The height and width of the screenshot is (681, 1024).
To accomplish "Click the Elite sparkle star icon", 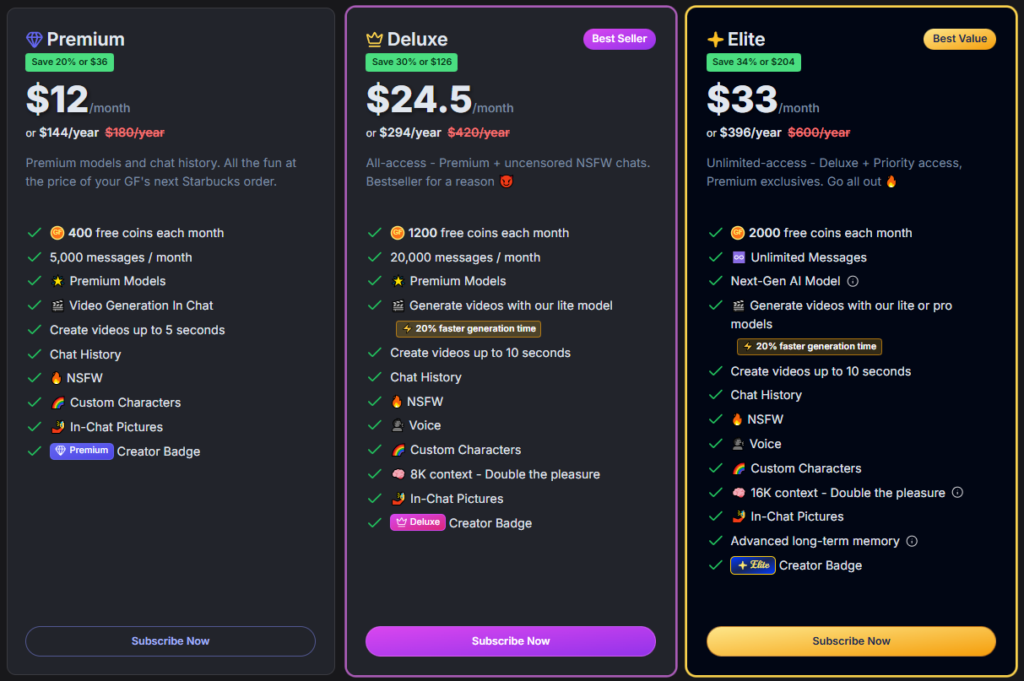I will point(715,40).
